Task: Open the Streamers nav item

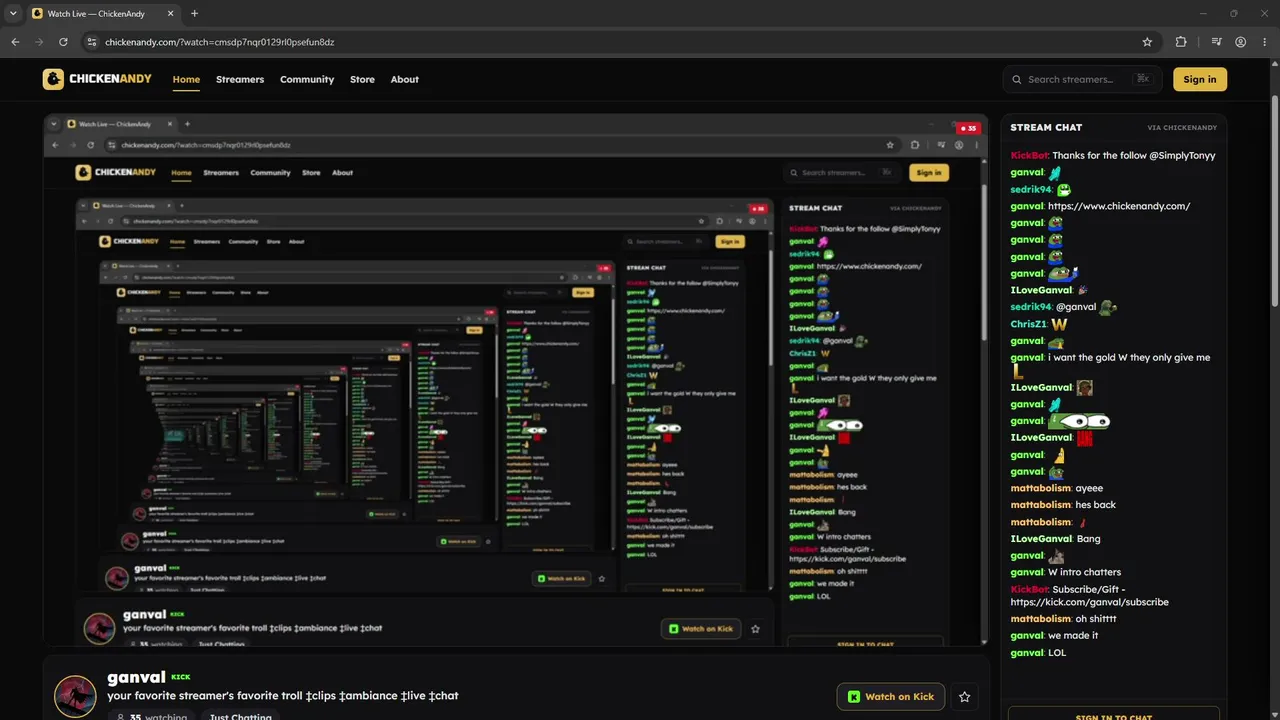Action: pos(240,79)
